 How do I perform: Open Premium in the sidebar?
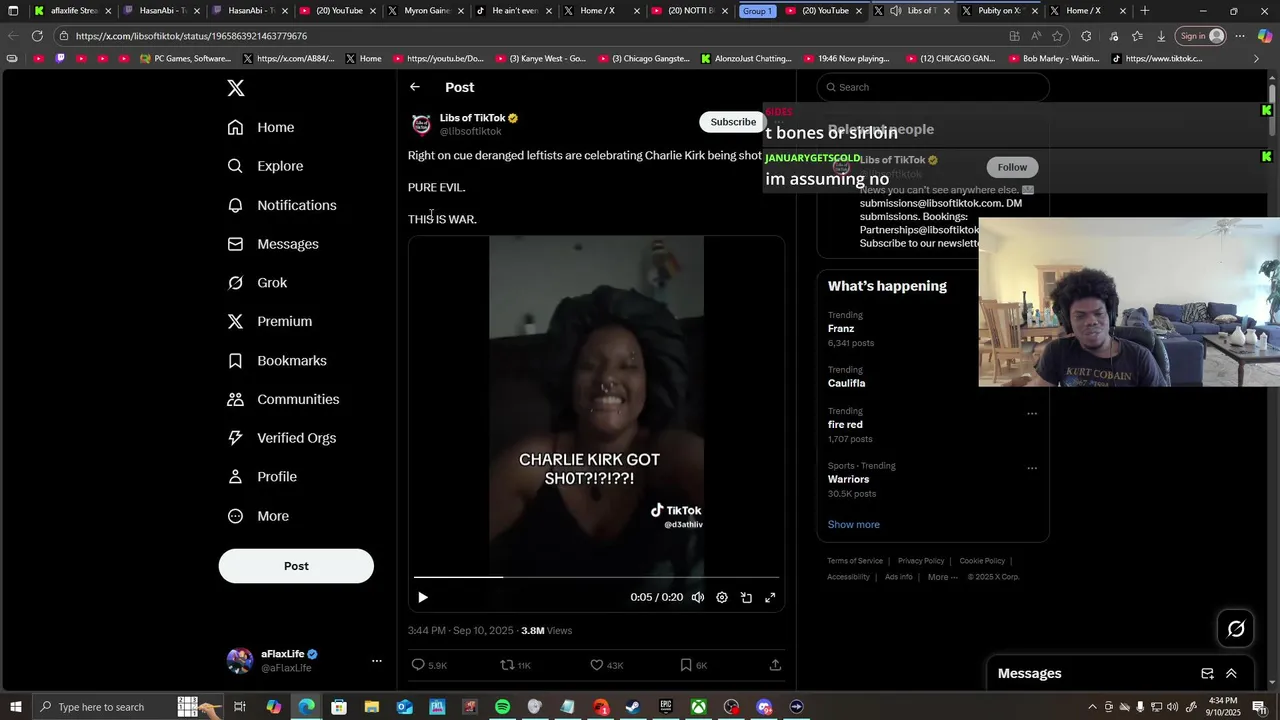(x=270, y=321)
